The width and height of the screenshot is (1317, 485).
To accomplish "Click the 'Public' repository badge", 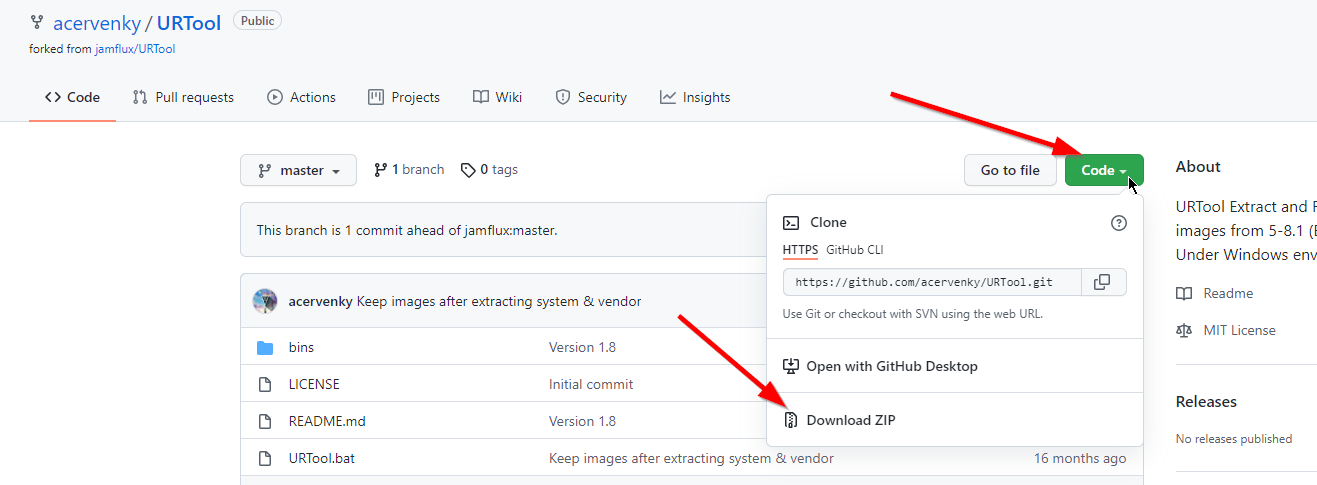I will [x=257, y=20].
